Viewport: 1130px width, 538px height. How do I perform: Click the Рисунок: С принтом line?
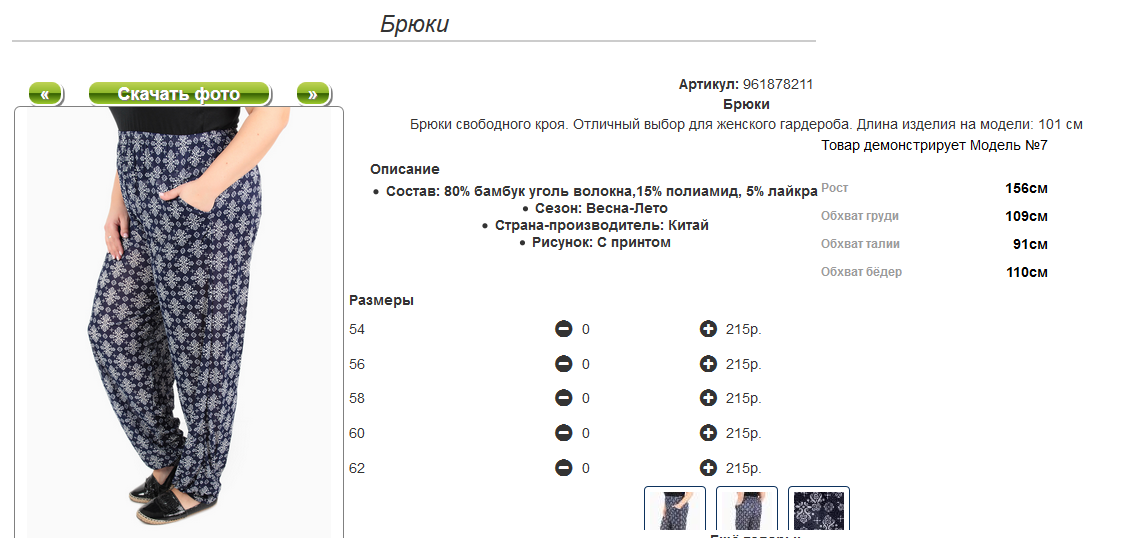click(x=601, y=243)
